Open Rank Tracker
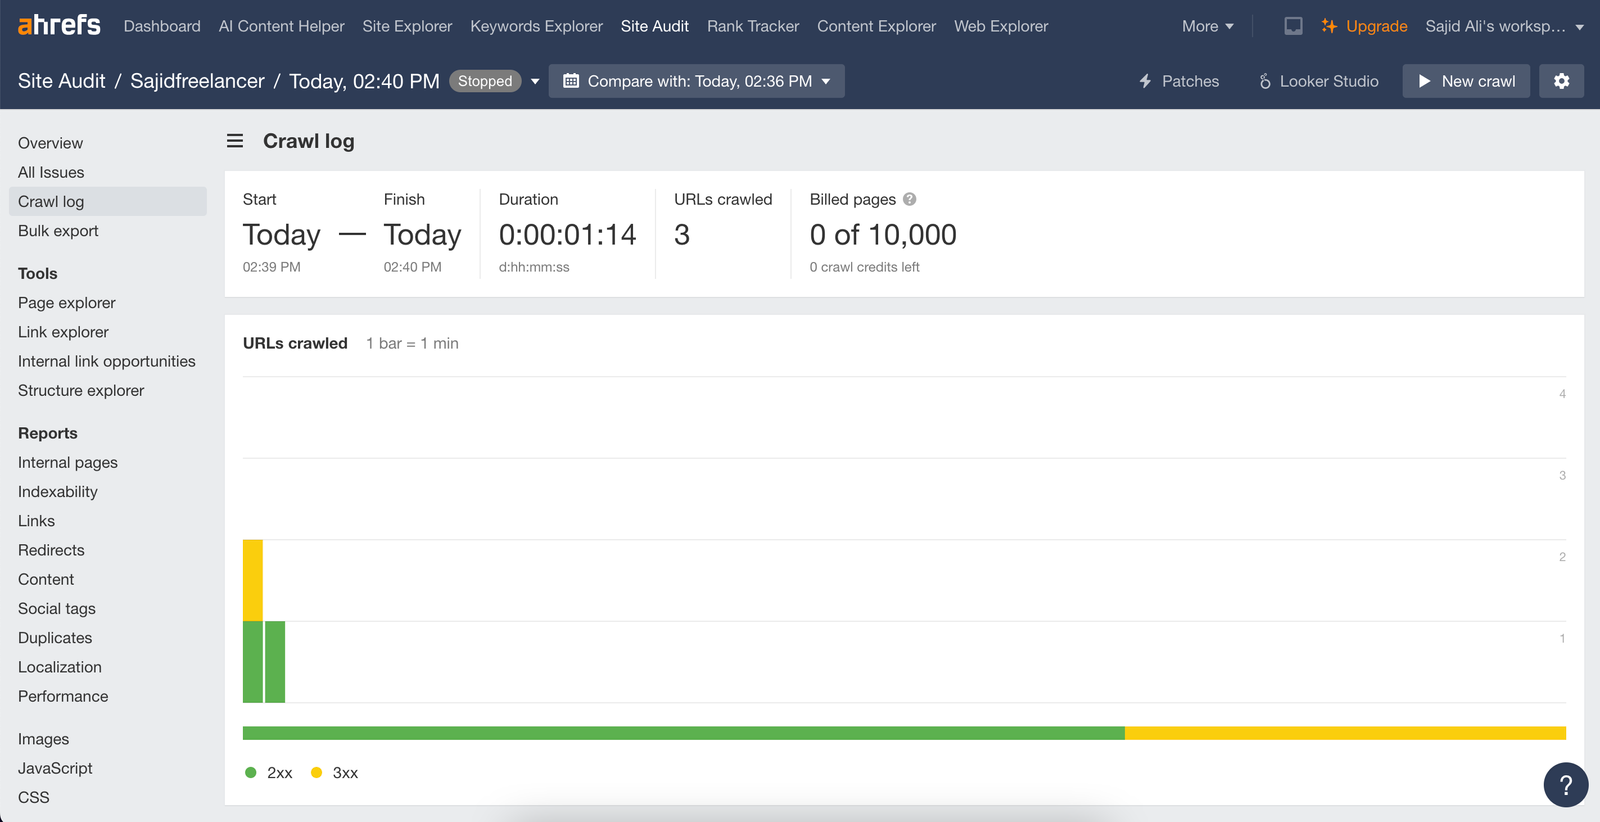 pos(753,26)
